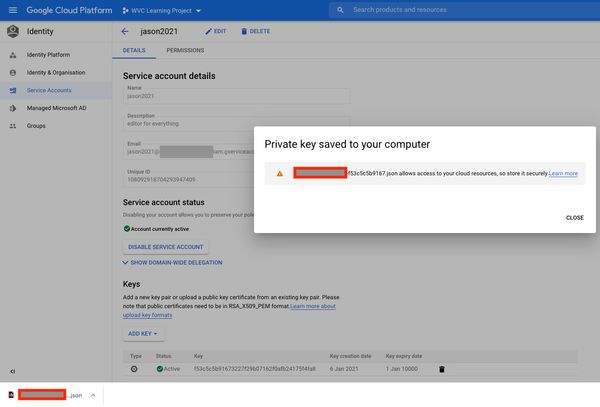Screen dimensions: 600x407
Task: Click the Name field jason2021
Action: coord(236,94)
